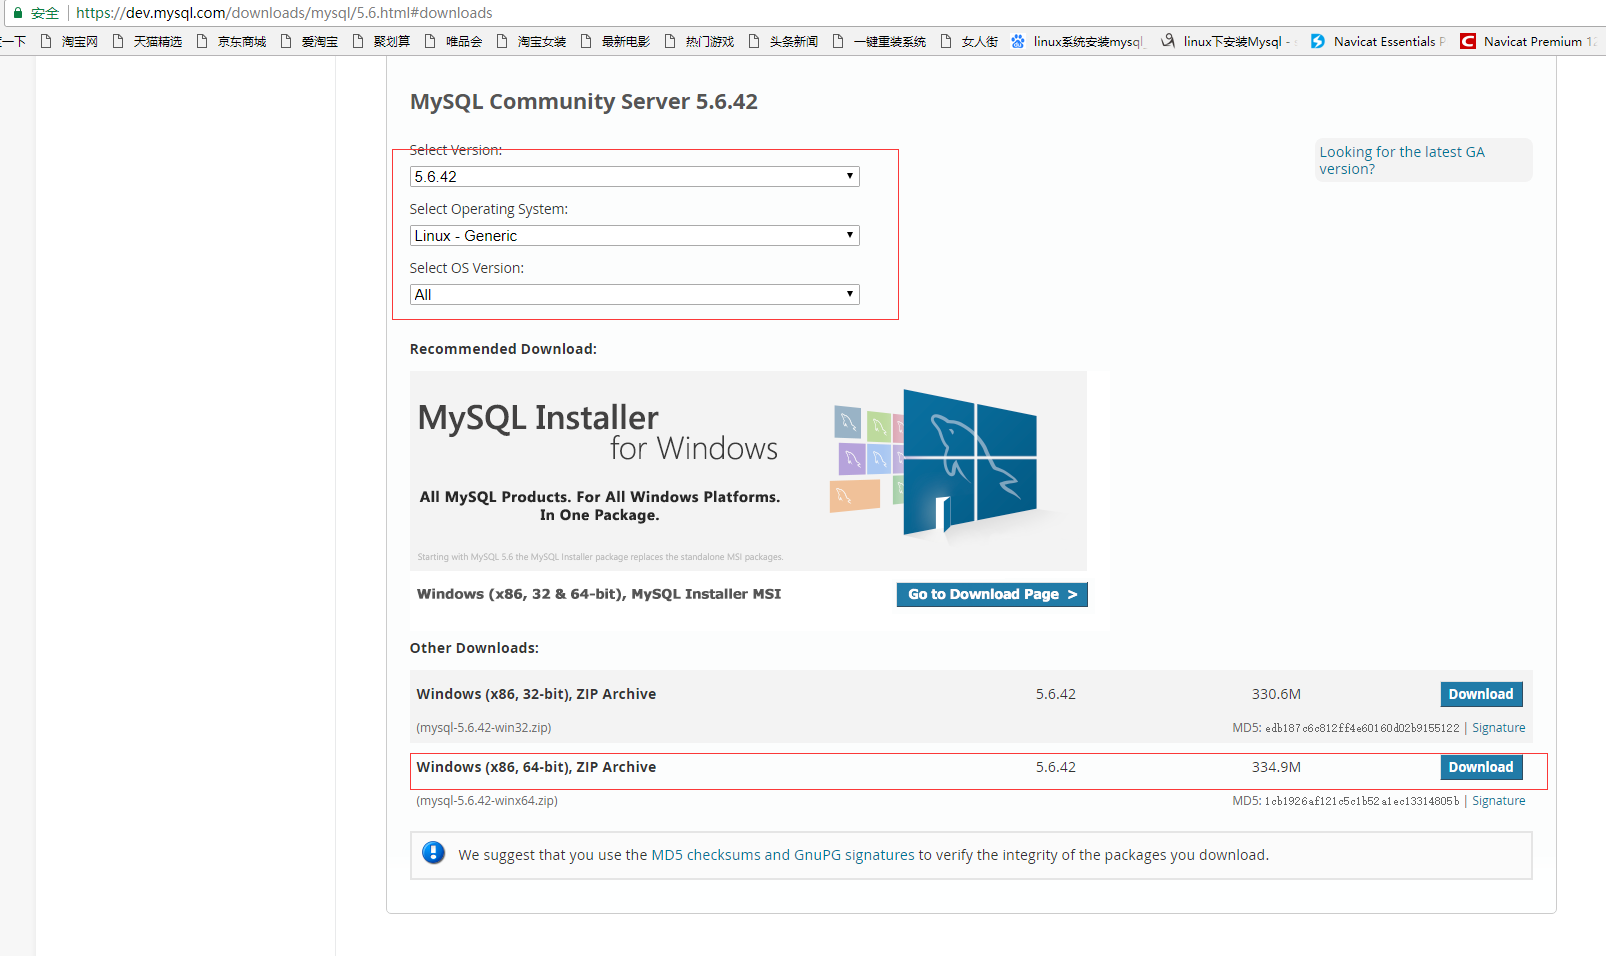Open Signature link for win32 package
Screen dimensions: 1606x956
pyautogui.click(x=1498, y=727)
